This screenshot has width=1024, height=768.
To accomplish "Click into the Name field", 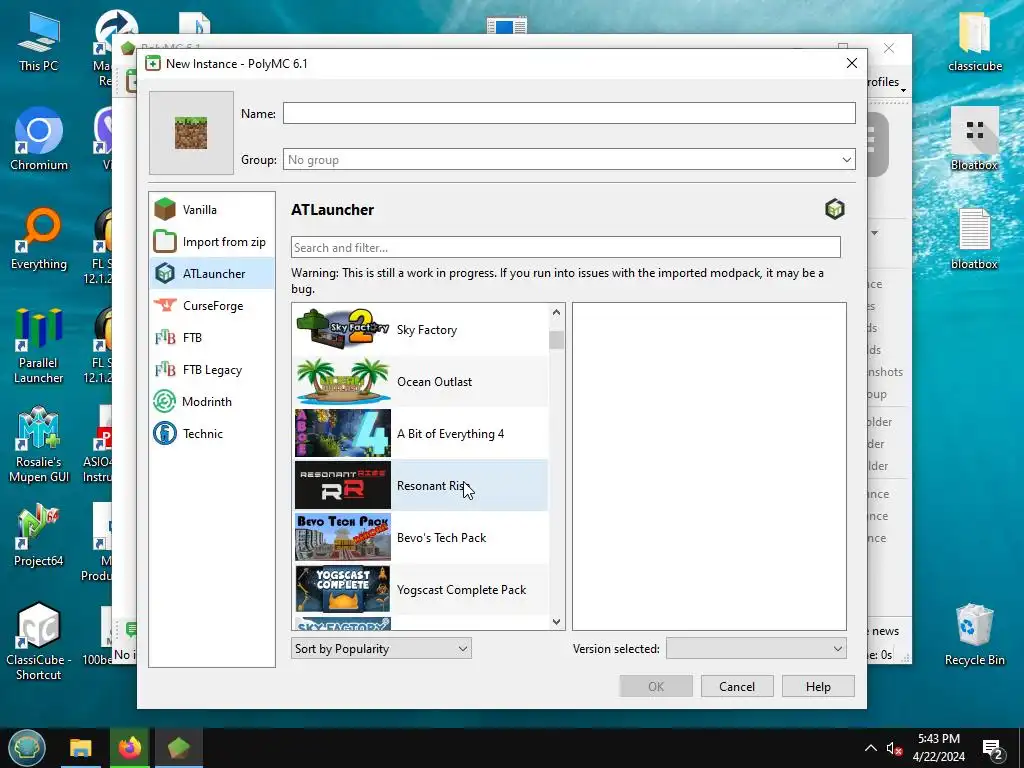I will click(x=569, y=113).
